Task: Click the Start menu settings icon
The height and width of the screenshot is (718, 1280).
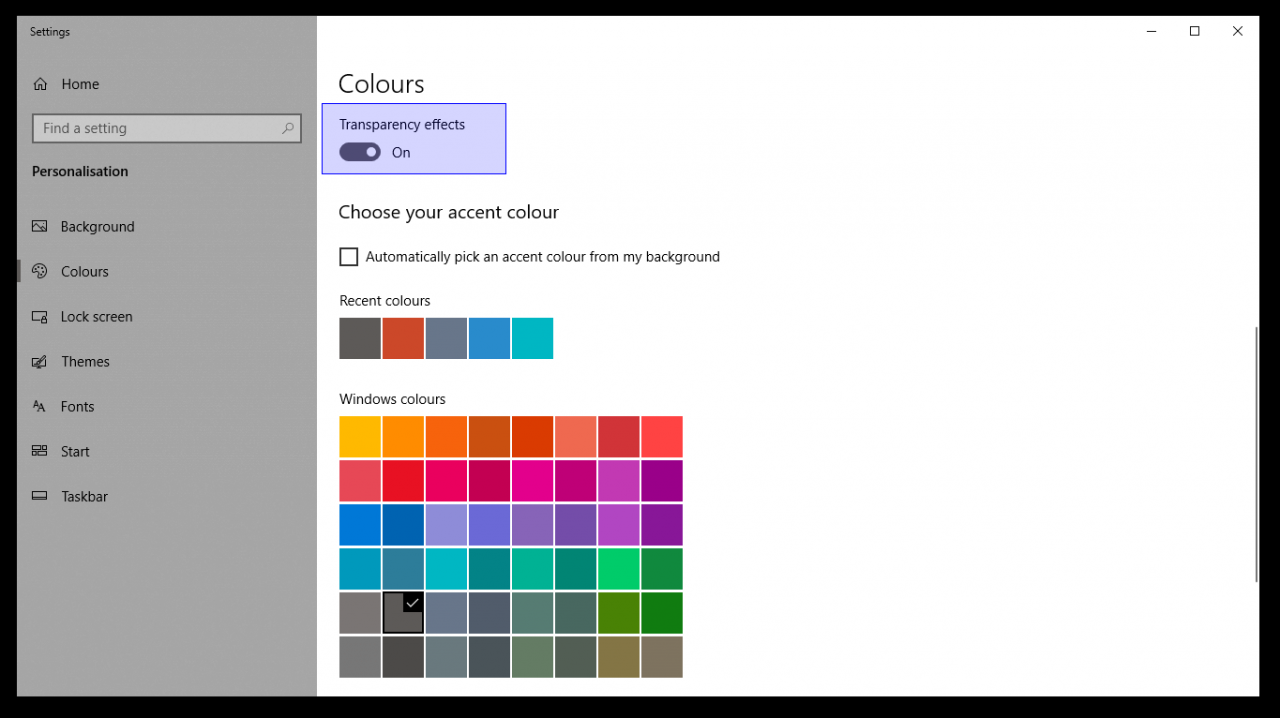Action: pyautogui.click(x=40, y=452)
